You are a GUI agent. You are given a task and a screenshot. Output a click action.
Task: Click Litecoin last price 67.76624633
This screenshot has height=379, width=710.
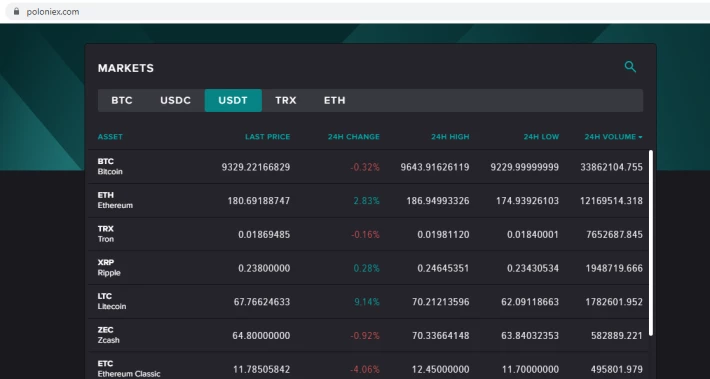pos(262,302)
